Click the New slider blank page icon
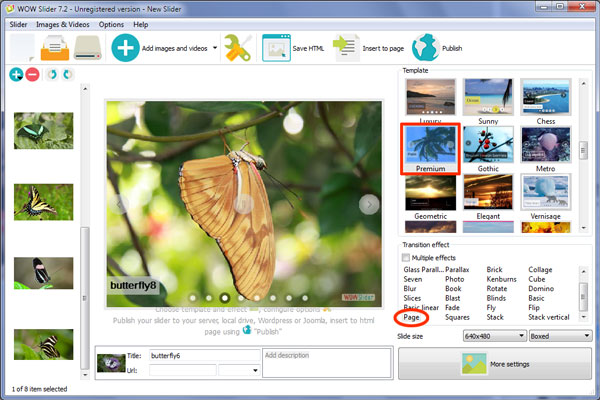 click(x=22, y=48)
